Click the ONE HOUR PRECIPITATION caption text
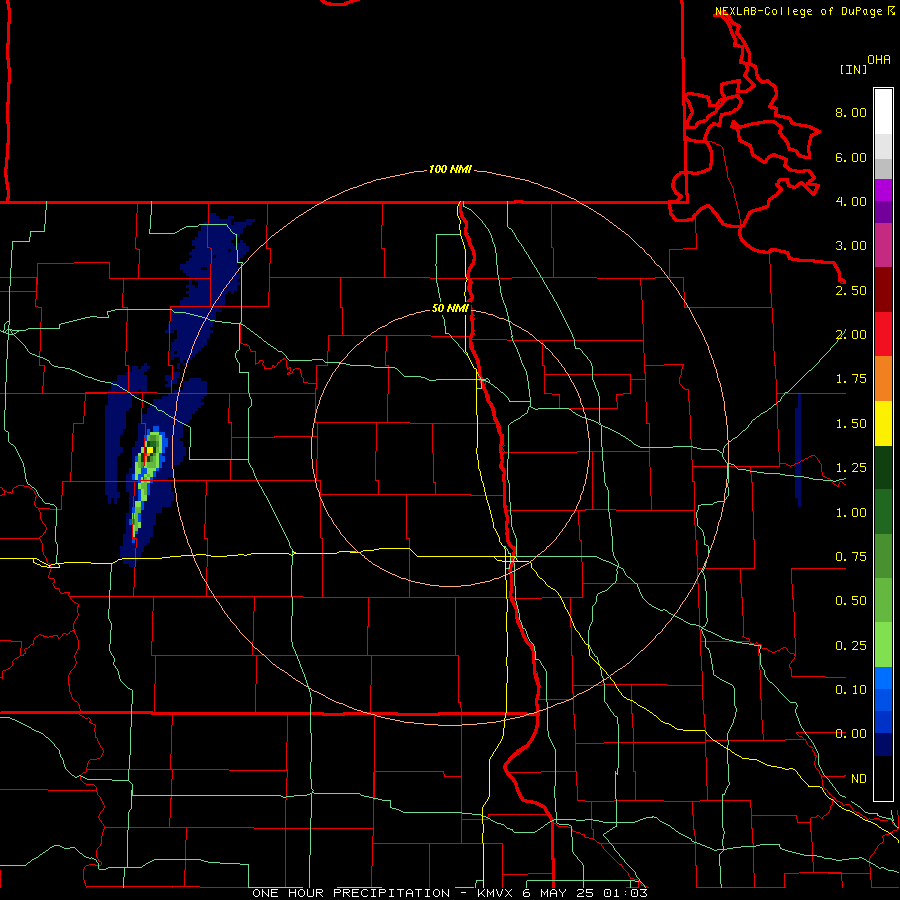Viewport: 900px width, 900px height. point(351,893)
